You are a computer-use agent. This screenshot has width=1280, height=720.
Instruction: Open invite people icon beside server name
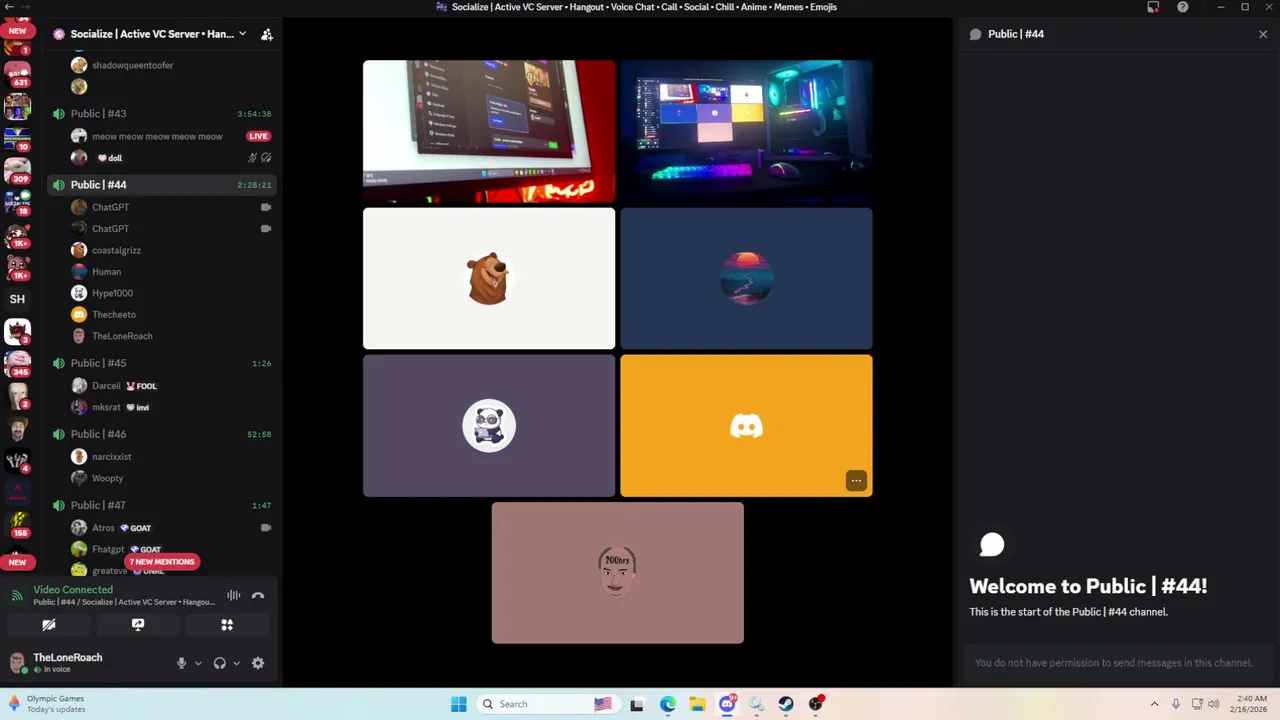coord(267,34)
